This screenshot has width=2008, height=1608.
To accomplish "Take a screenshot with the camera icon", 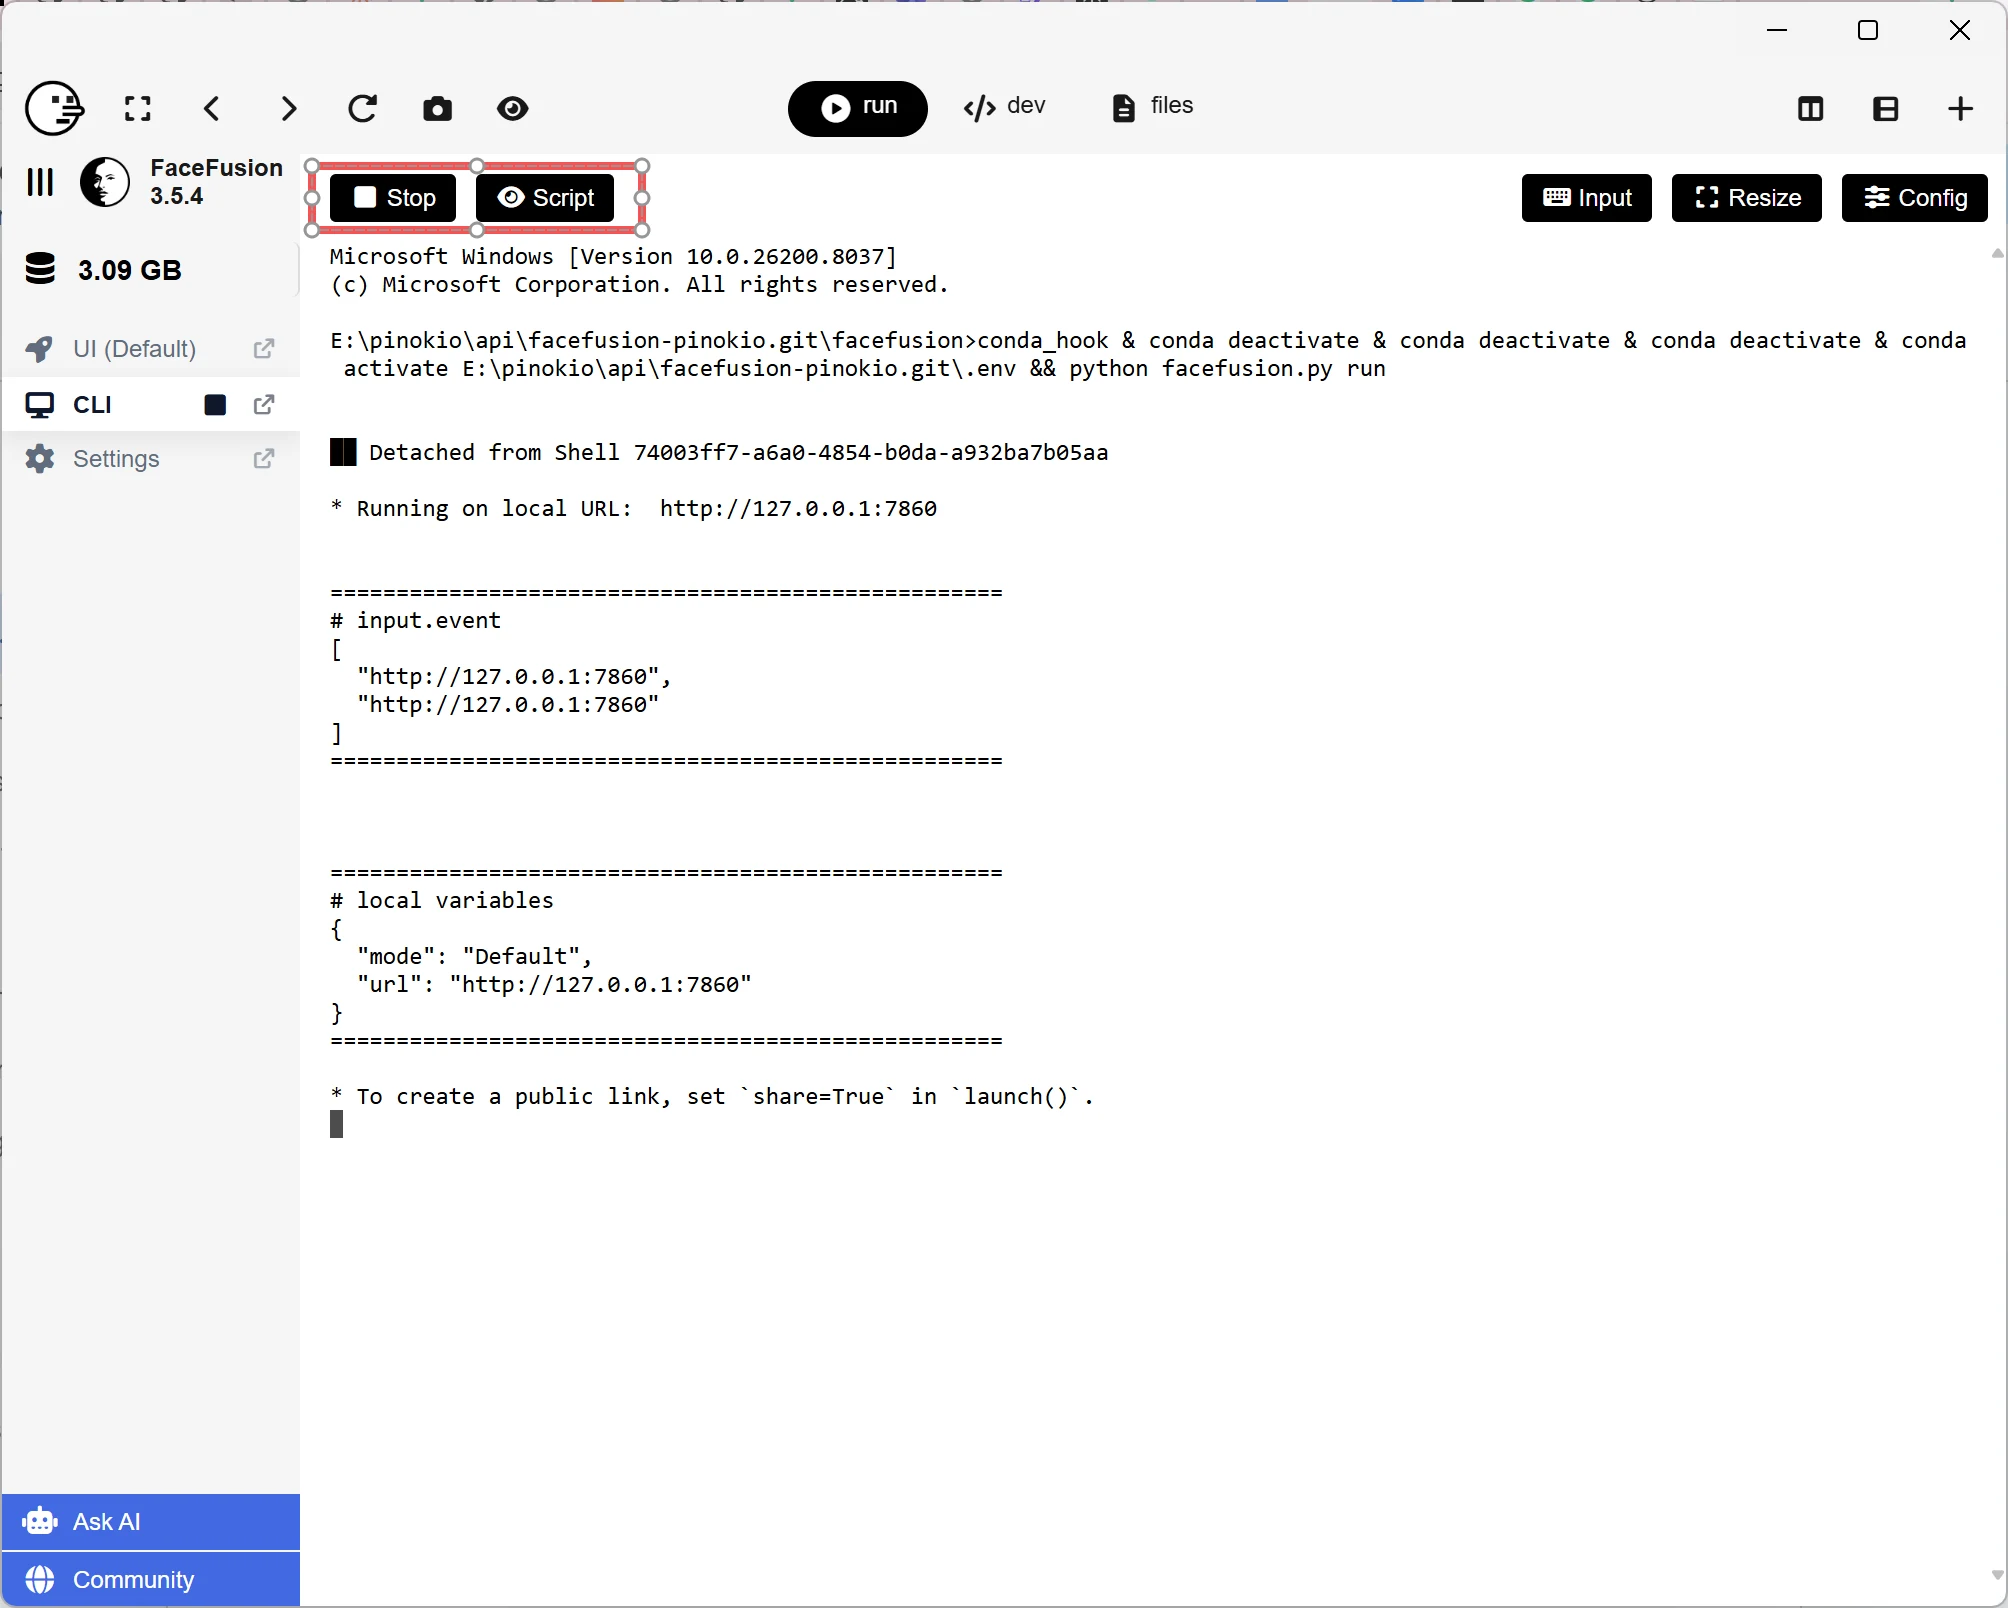I will pyautogui.click(x=437, y=108).
